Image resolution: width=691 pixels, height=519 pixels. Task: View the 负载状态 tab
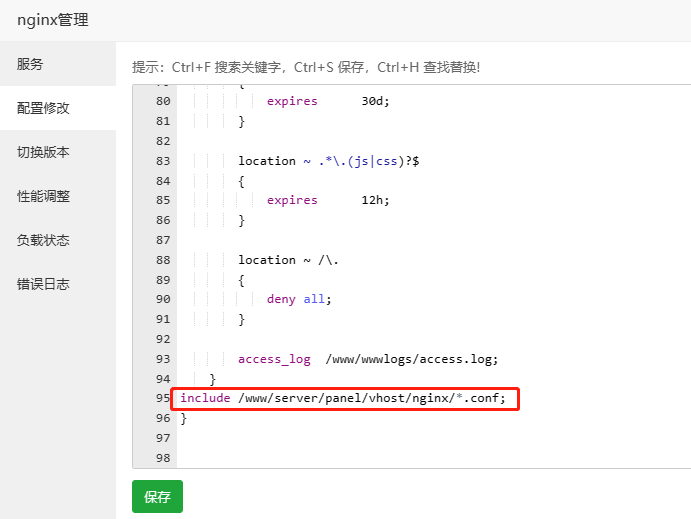[58, 240]
